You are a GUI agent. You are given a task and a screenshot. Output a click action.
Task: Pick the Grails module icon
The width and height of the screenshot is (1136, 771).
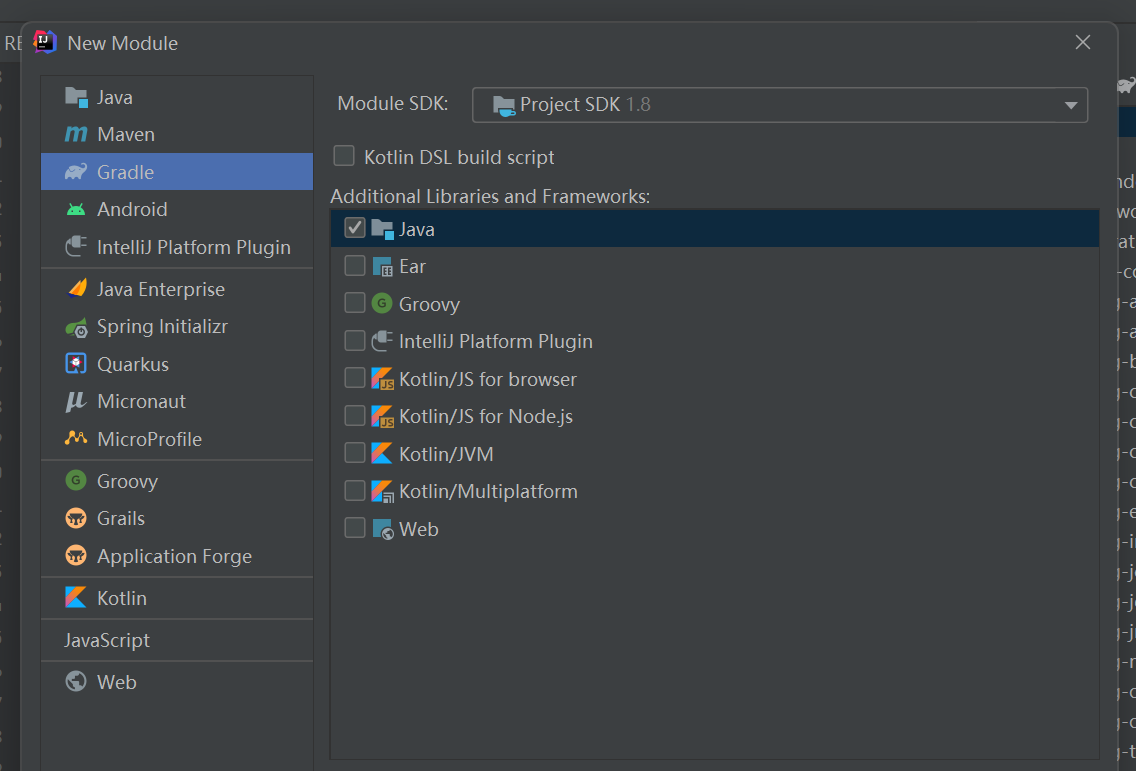pyautogui.click(x=76, y=519)
